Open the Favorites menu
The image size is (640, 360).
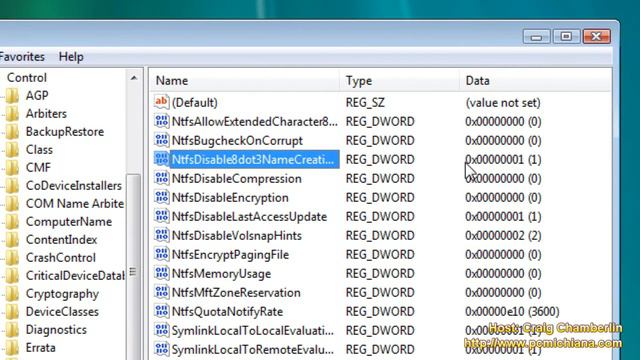coord(22,57)
